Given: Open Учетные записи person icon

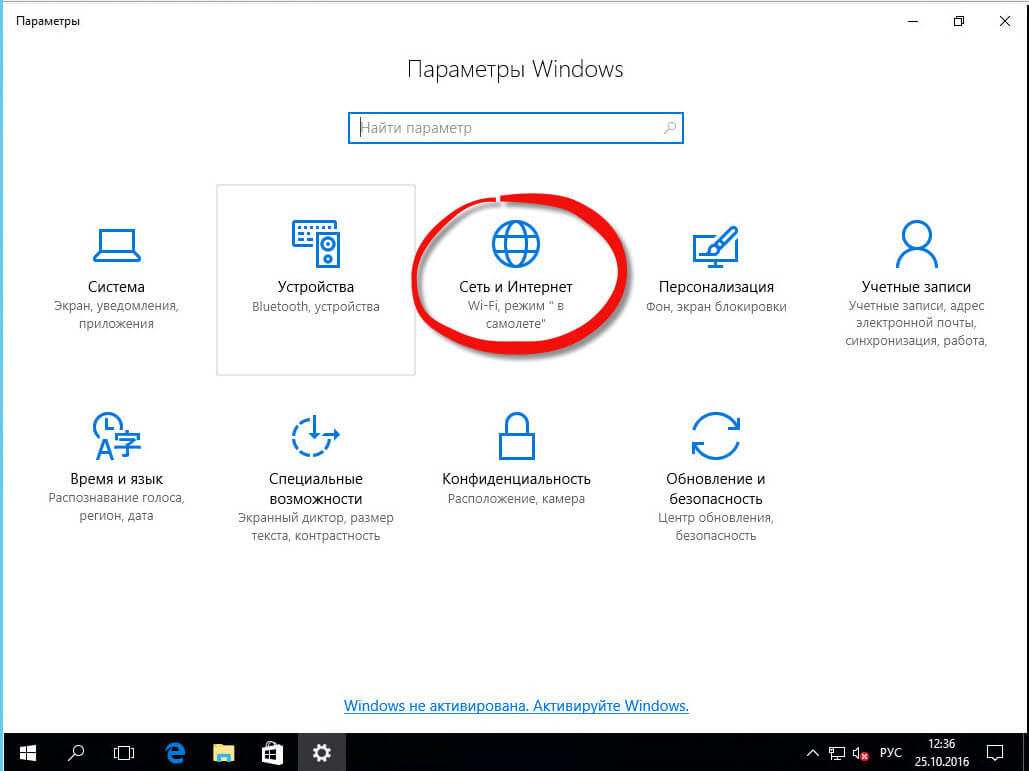Looking at the screenshot, I should pos(916,243).
